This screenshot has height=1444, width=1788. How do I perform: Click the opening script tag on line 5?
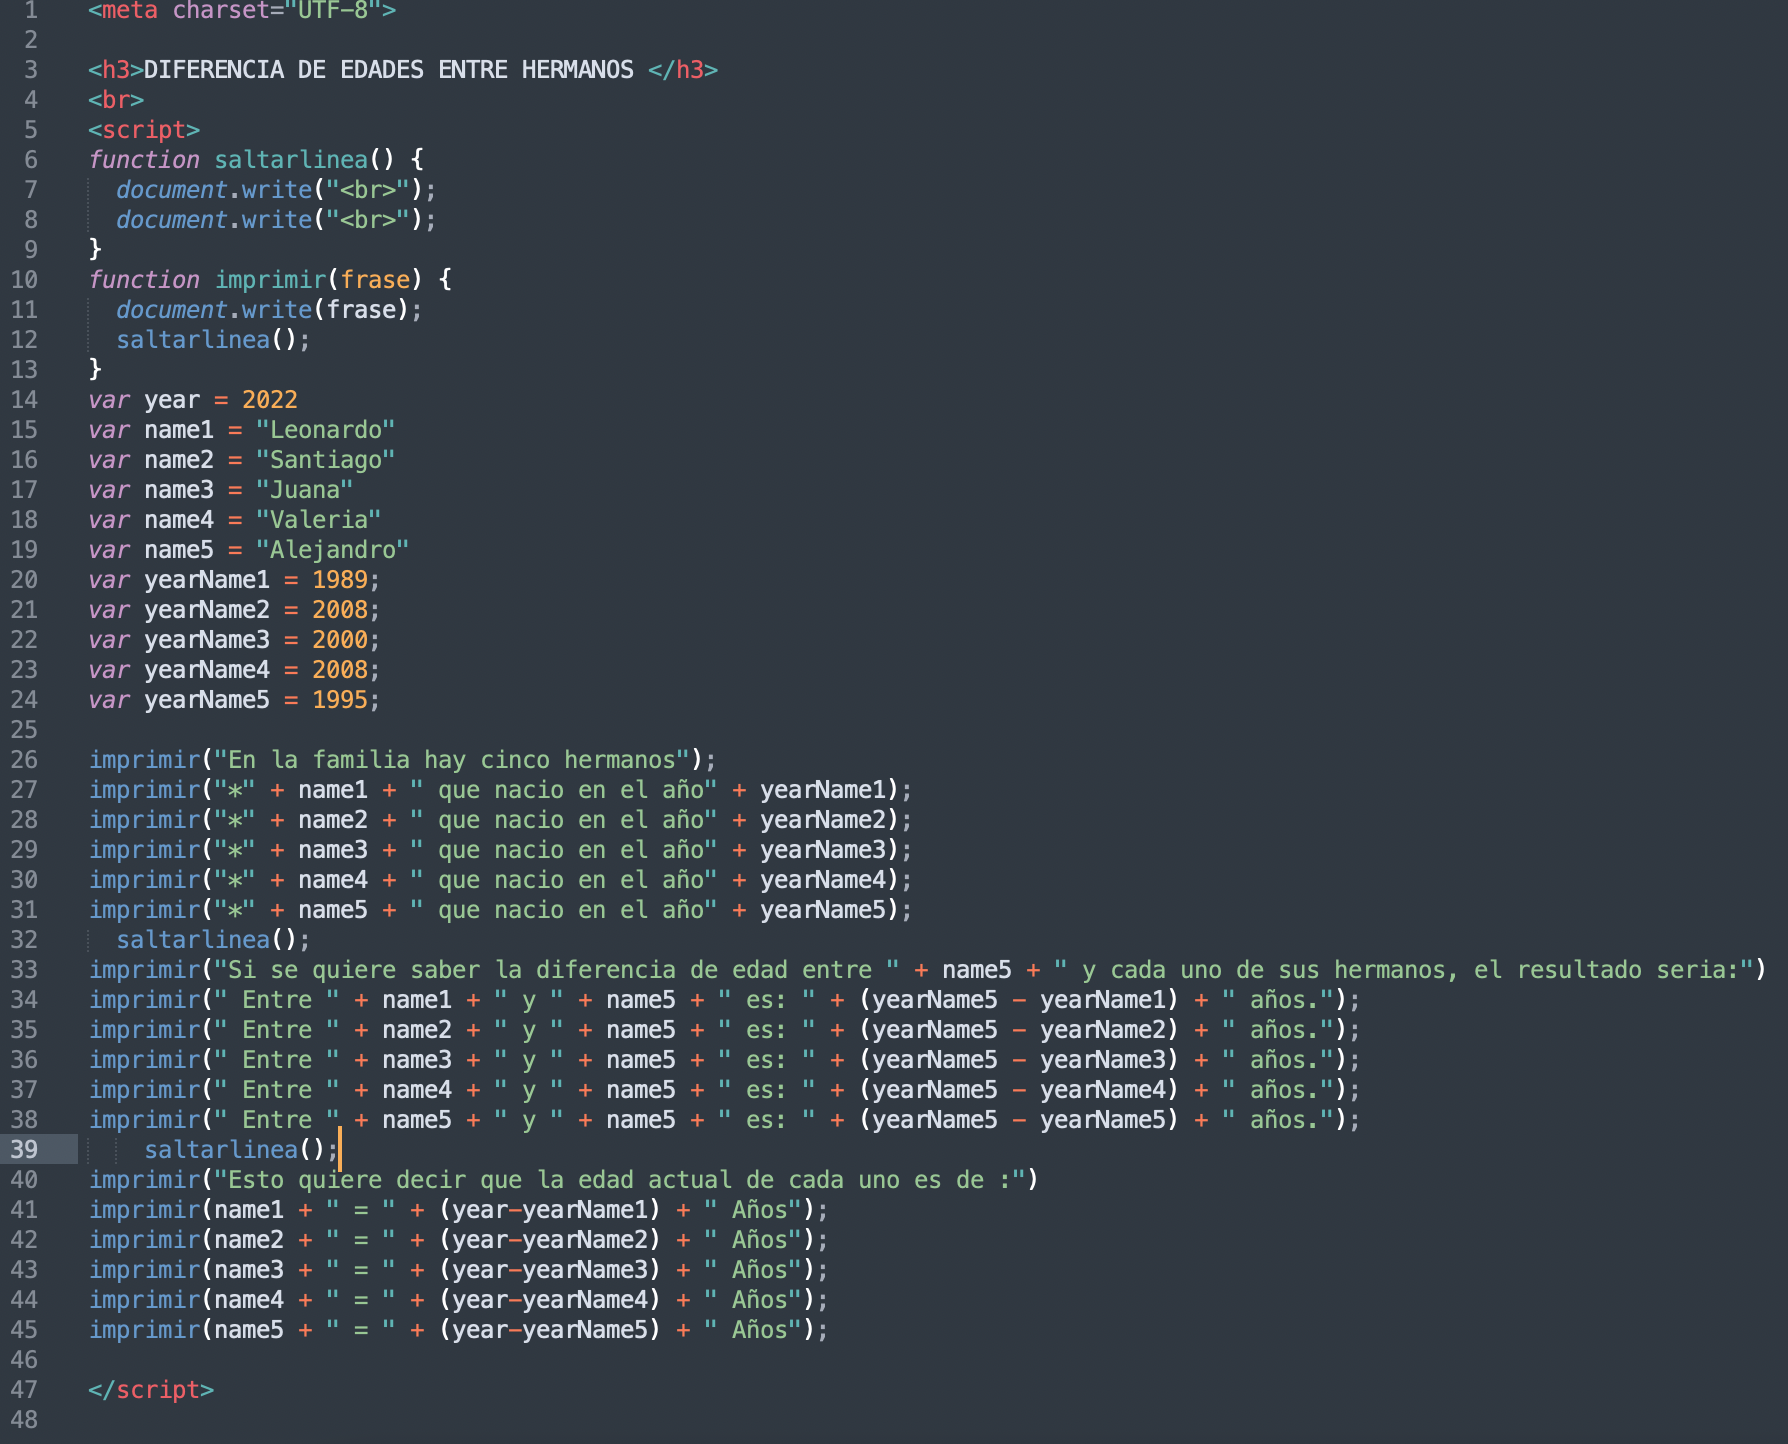(144, 130)
